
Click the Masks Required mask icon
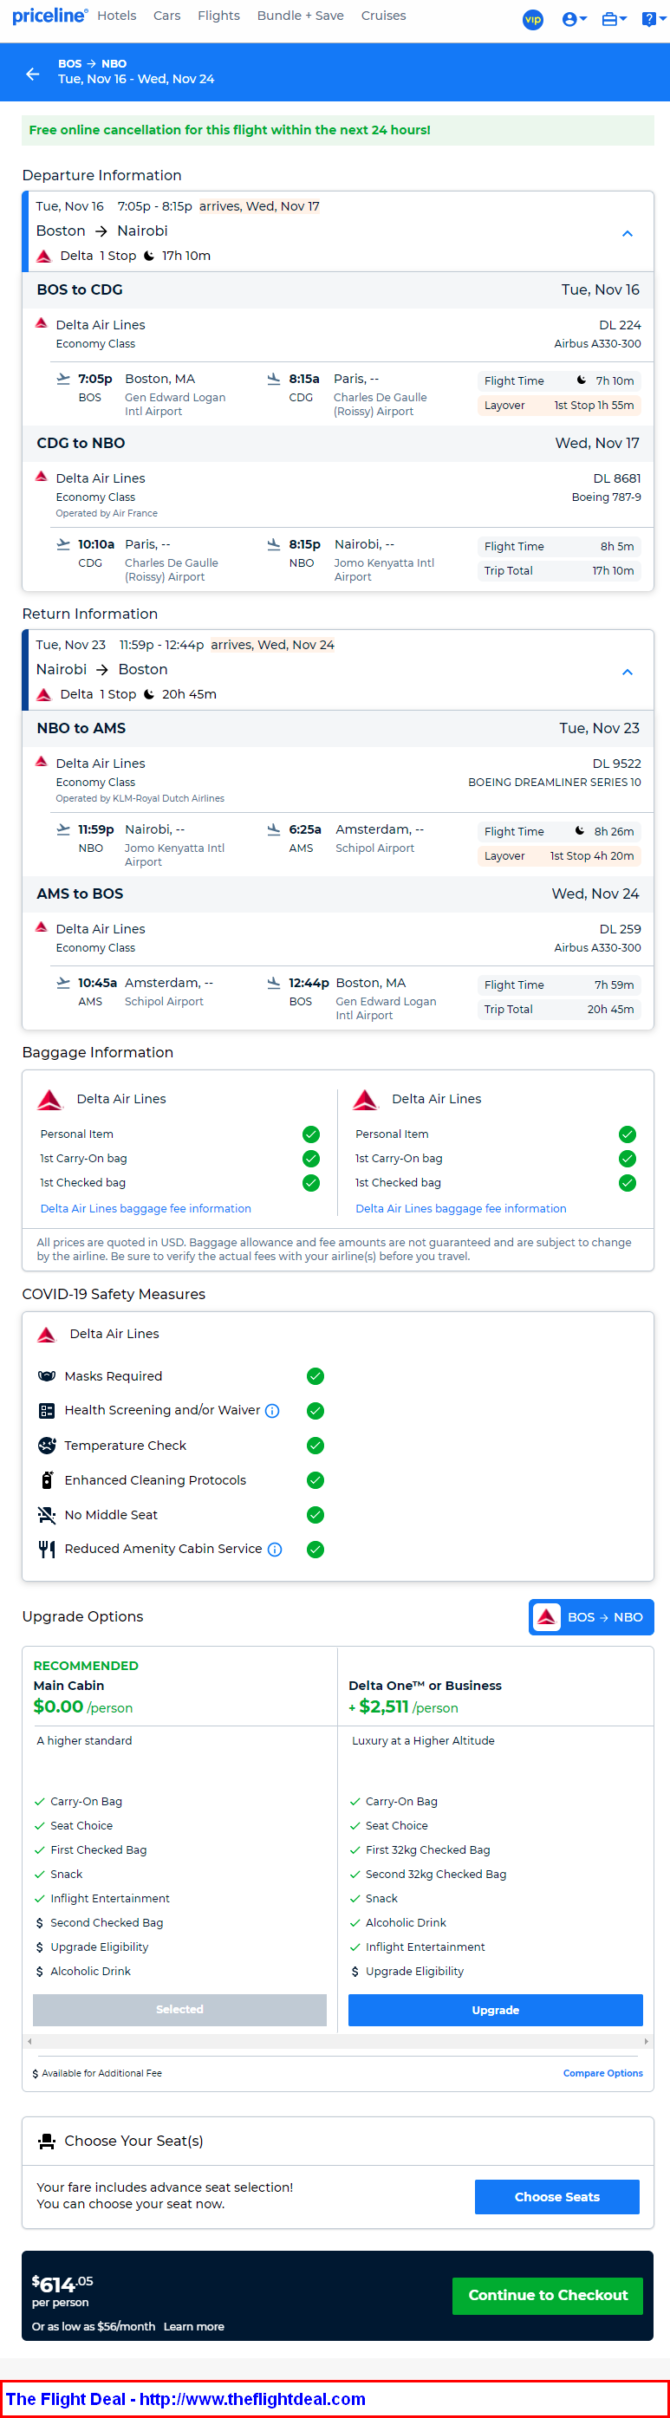point(46,1376)
